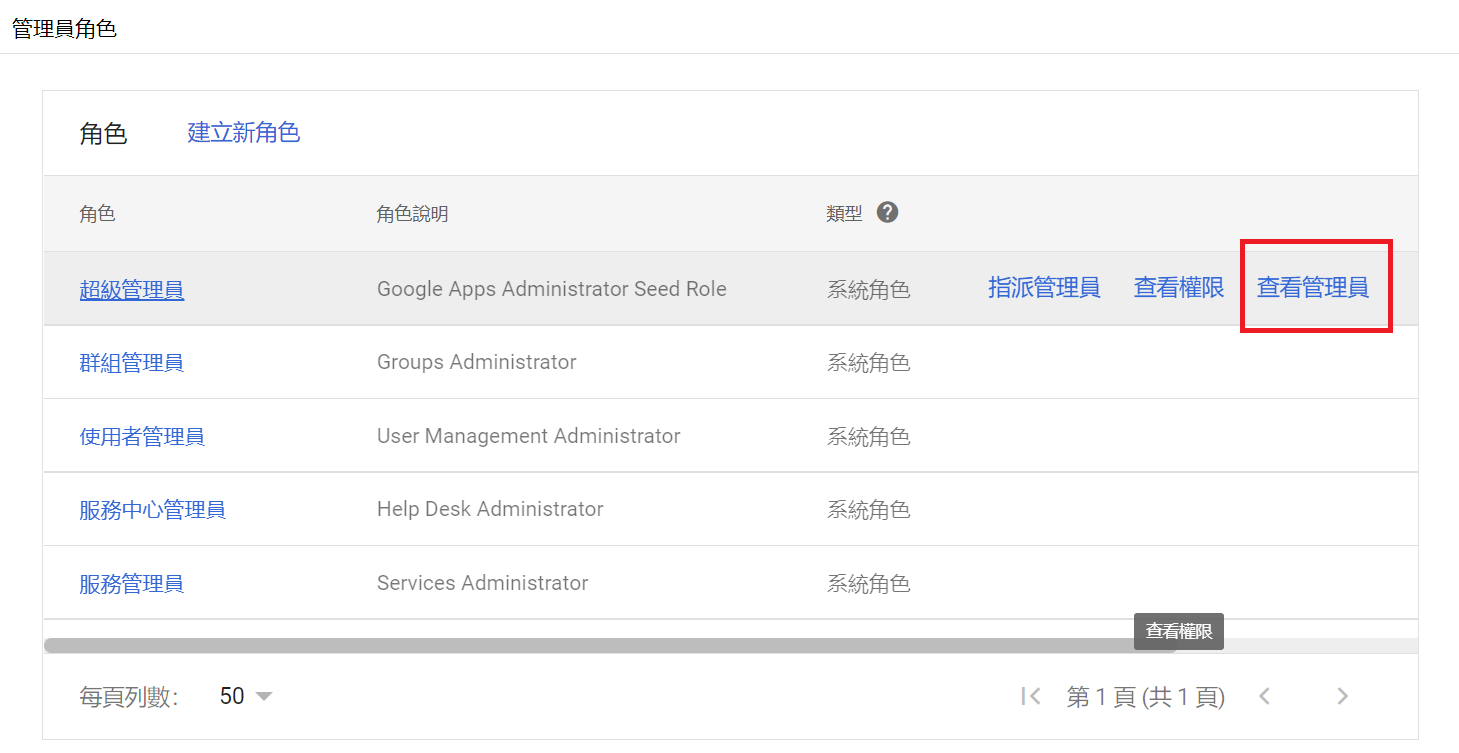Select the Help Desk Administrator description cell

(x=490, y=509)
